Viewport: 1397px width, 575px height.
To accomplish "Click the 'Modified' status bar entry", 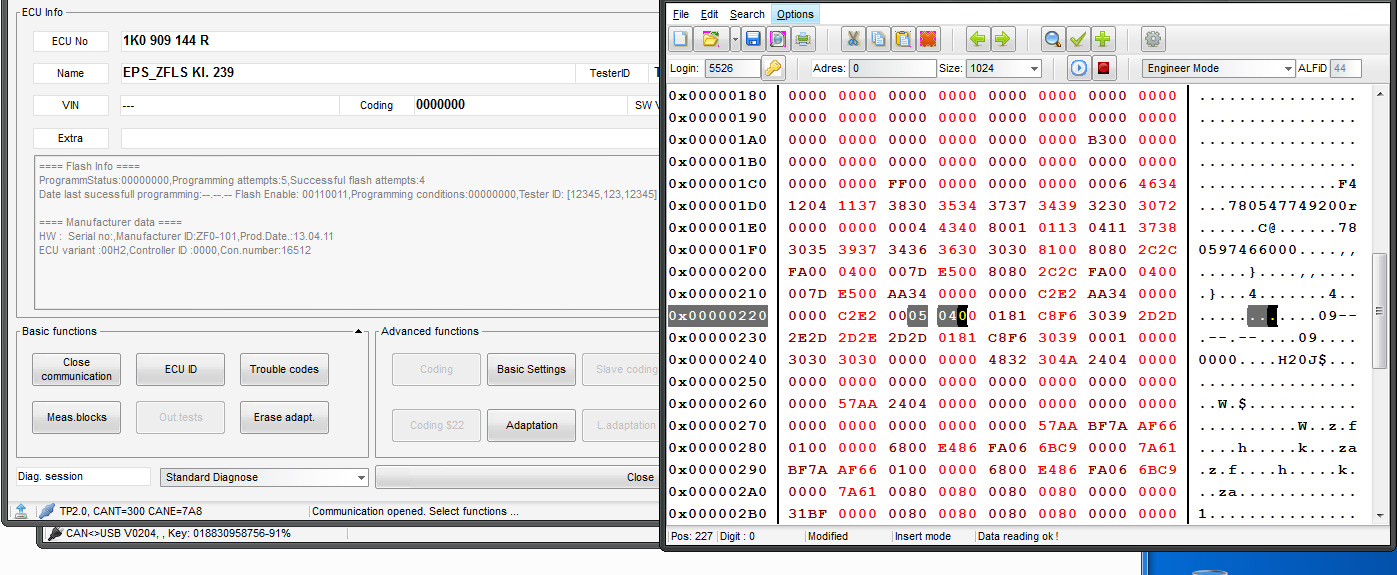I will pyautogui.click(x=828, y=536).
